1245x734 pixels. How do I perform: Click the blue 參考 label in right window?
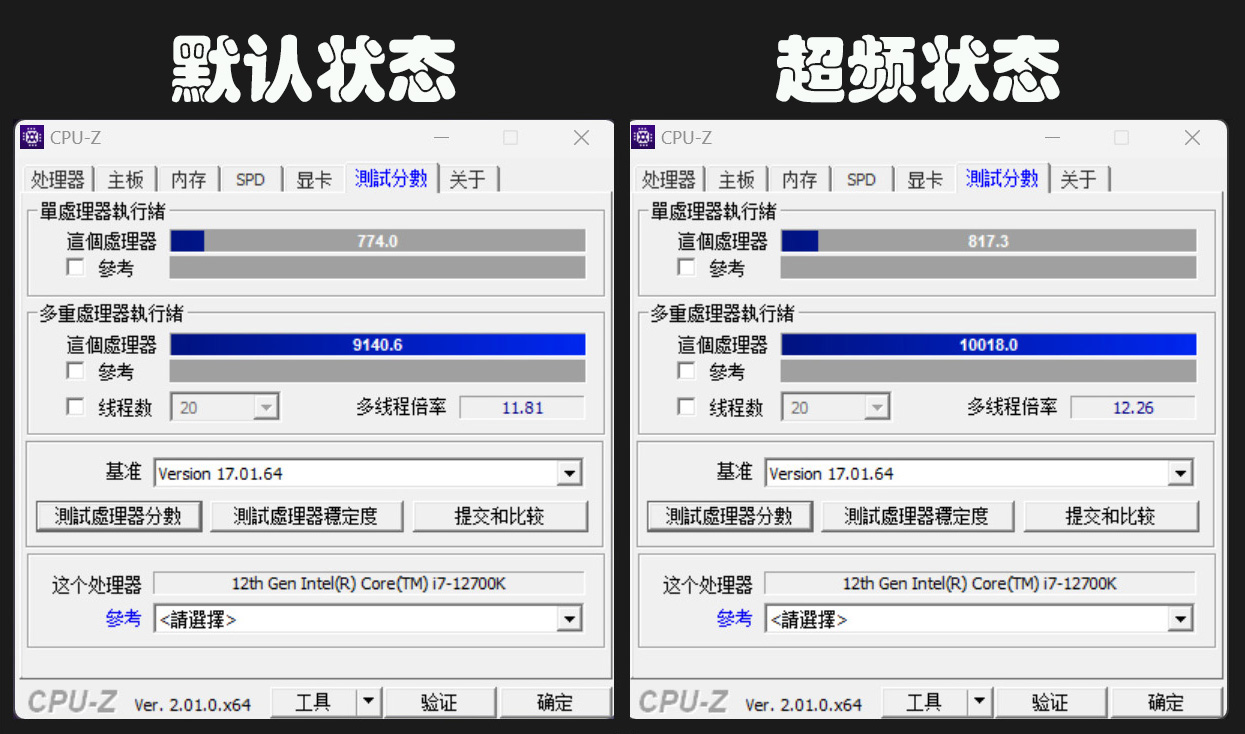[x=734, y=618]
